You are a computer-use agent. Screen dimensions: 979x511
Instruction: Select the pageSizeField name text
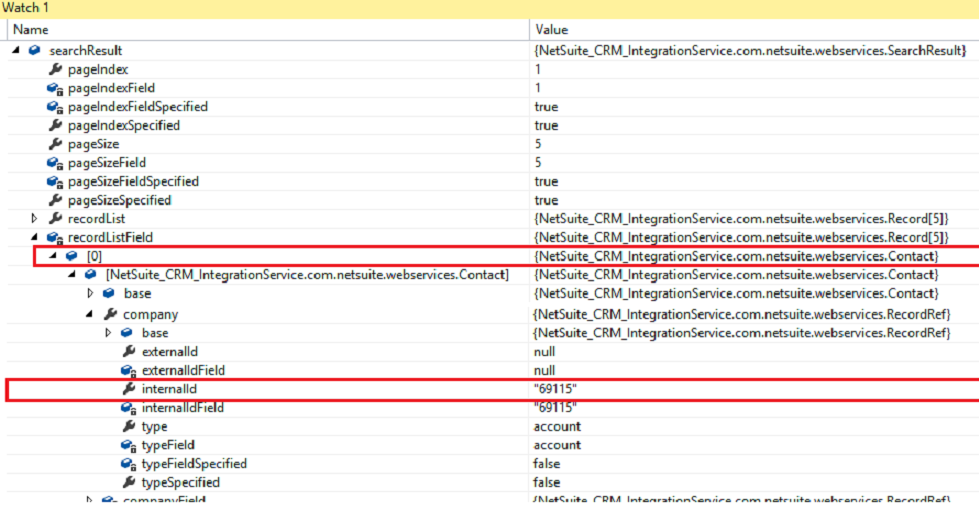pos(107,163)
